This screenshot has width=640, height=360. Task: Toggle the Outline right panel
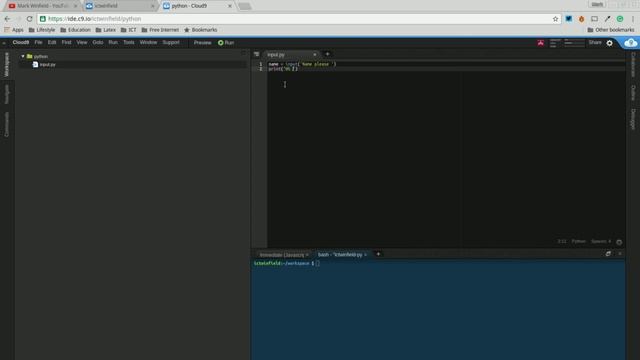click(x=633, y=93)
